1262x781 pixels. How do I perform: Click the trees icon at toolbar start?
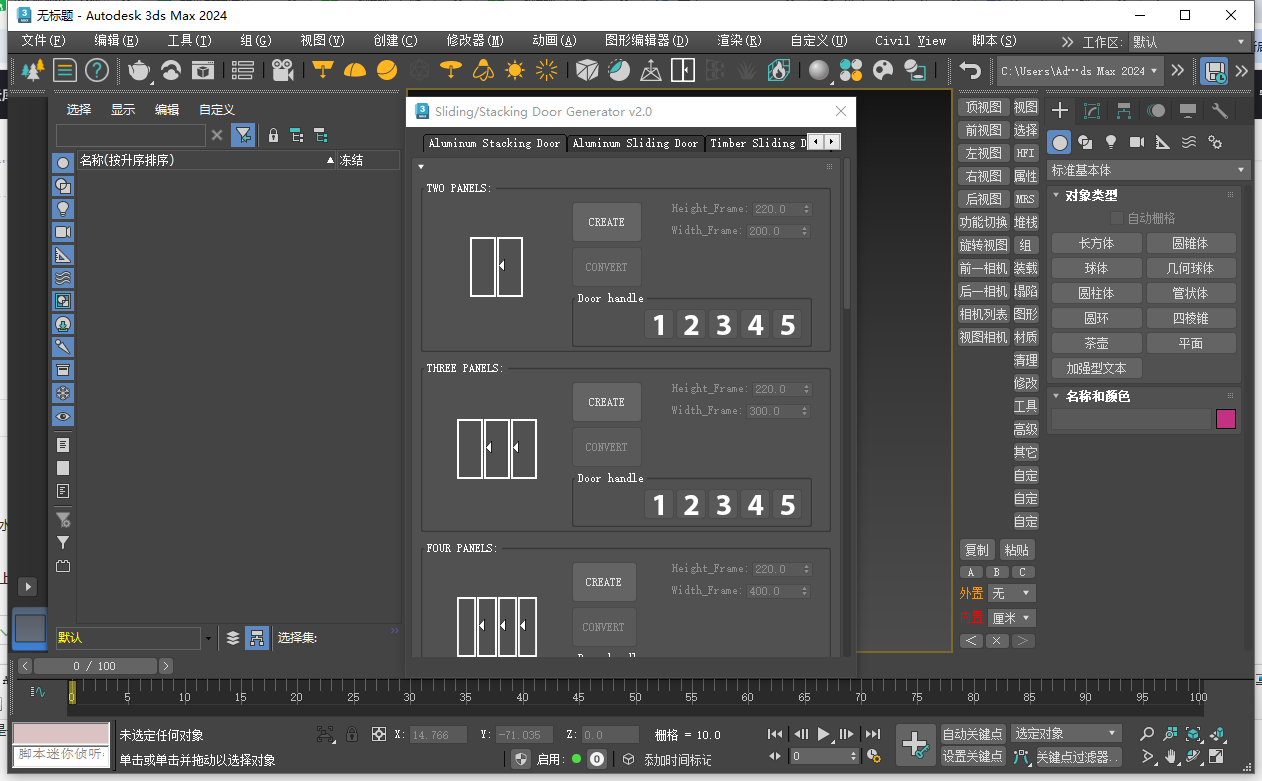tap(33, 70)
